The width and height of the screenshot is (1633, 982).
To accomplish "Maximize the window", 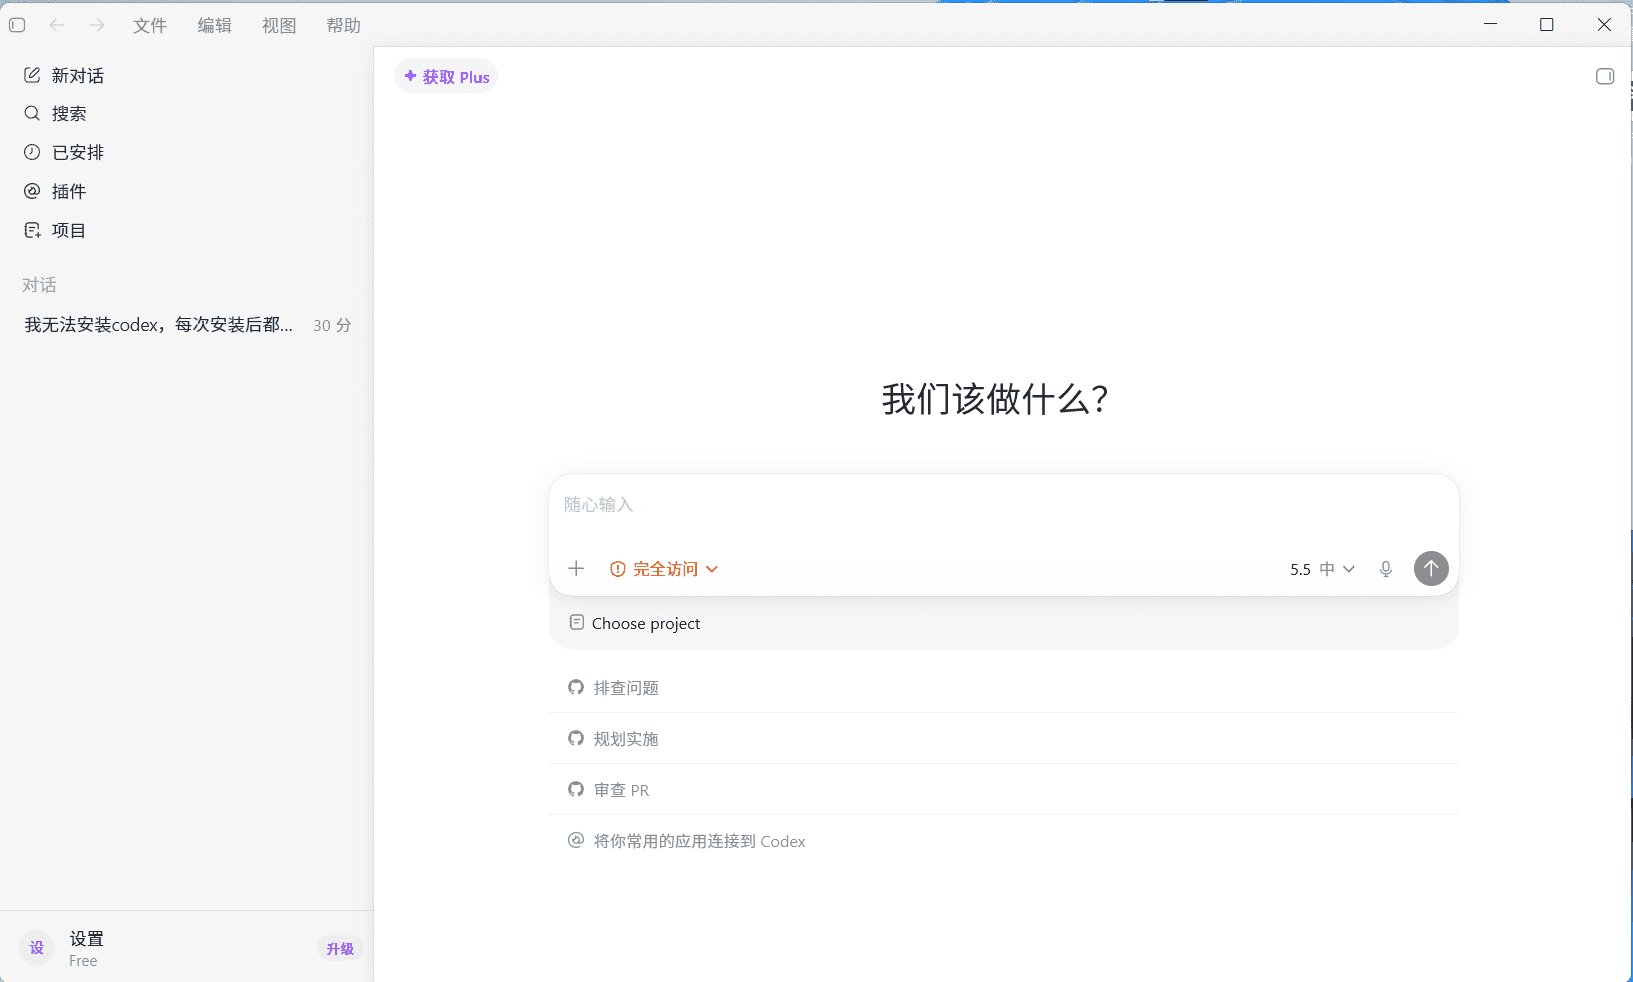I will (x=1546, y=24).
